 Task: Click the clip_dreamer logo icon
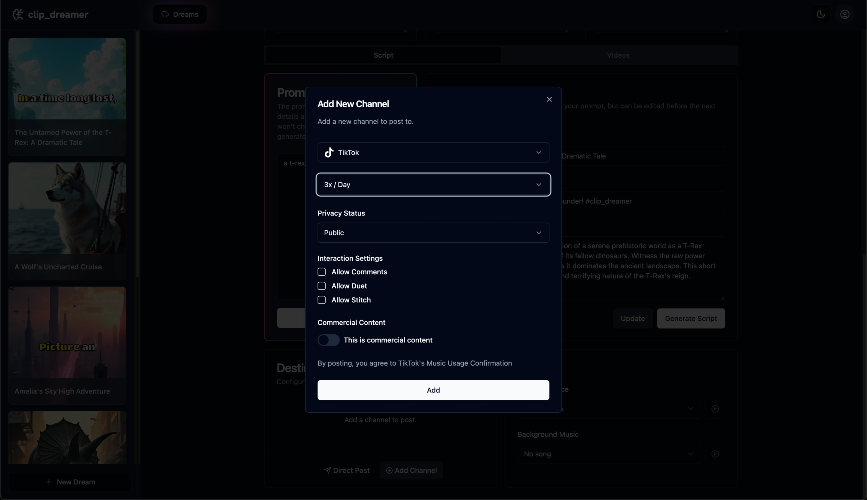(x=18, y=14)
